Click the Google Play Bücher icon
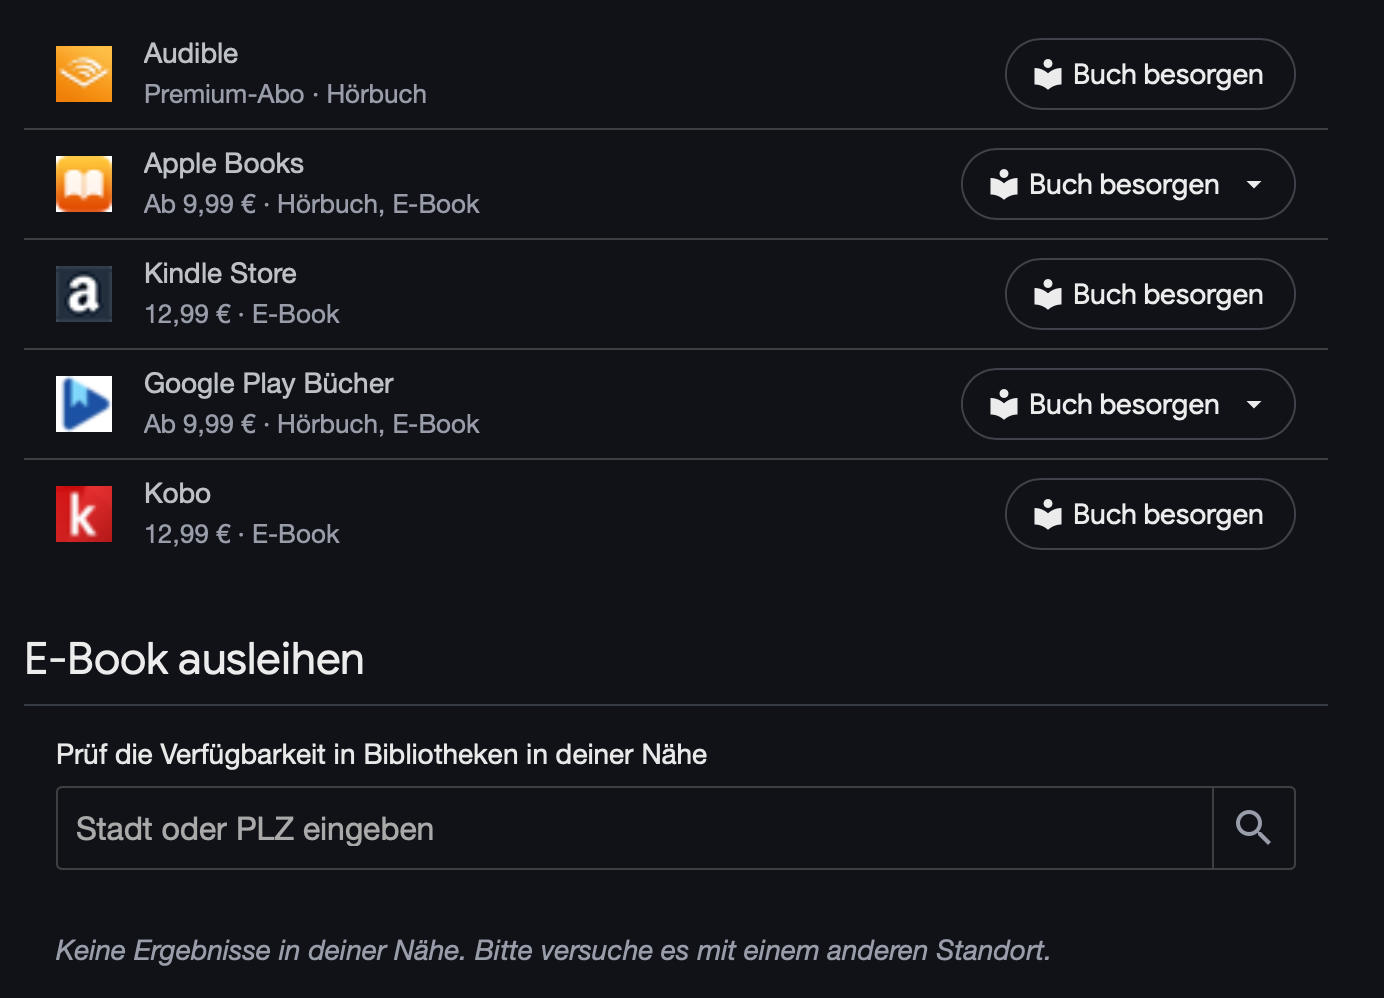This screenshot has height=998, width=1384. click(84, 404)
